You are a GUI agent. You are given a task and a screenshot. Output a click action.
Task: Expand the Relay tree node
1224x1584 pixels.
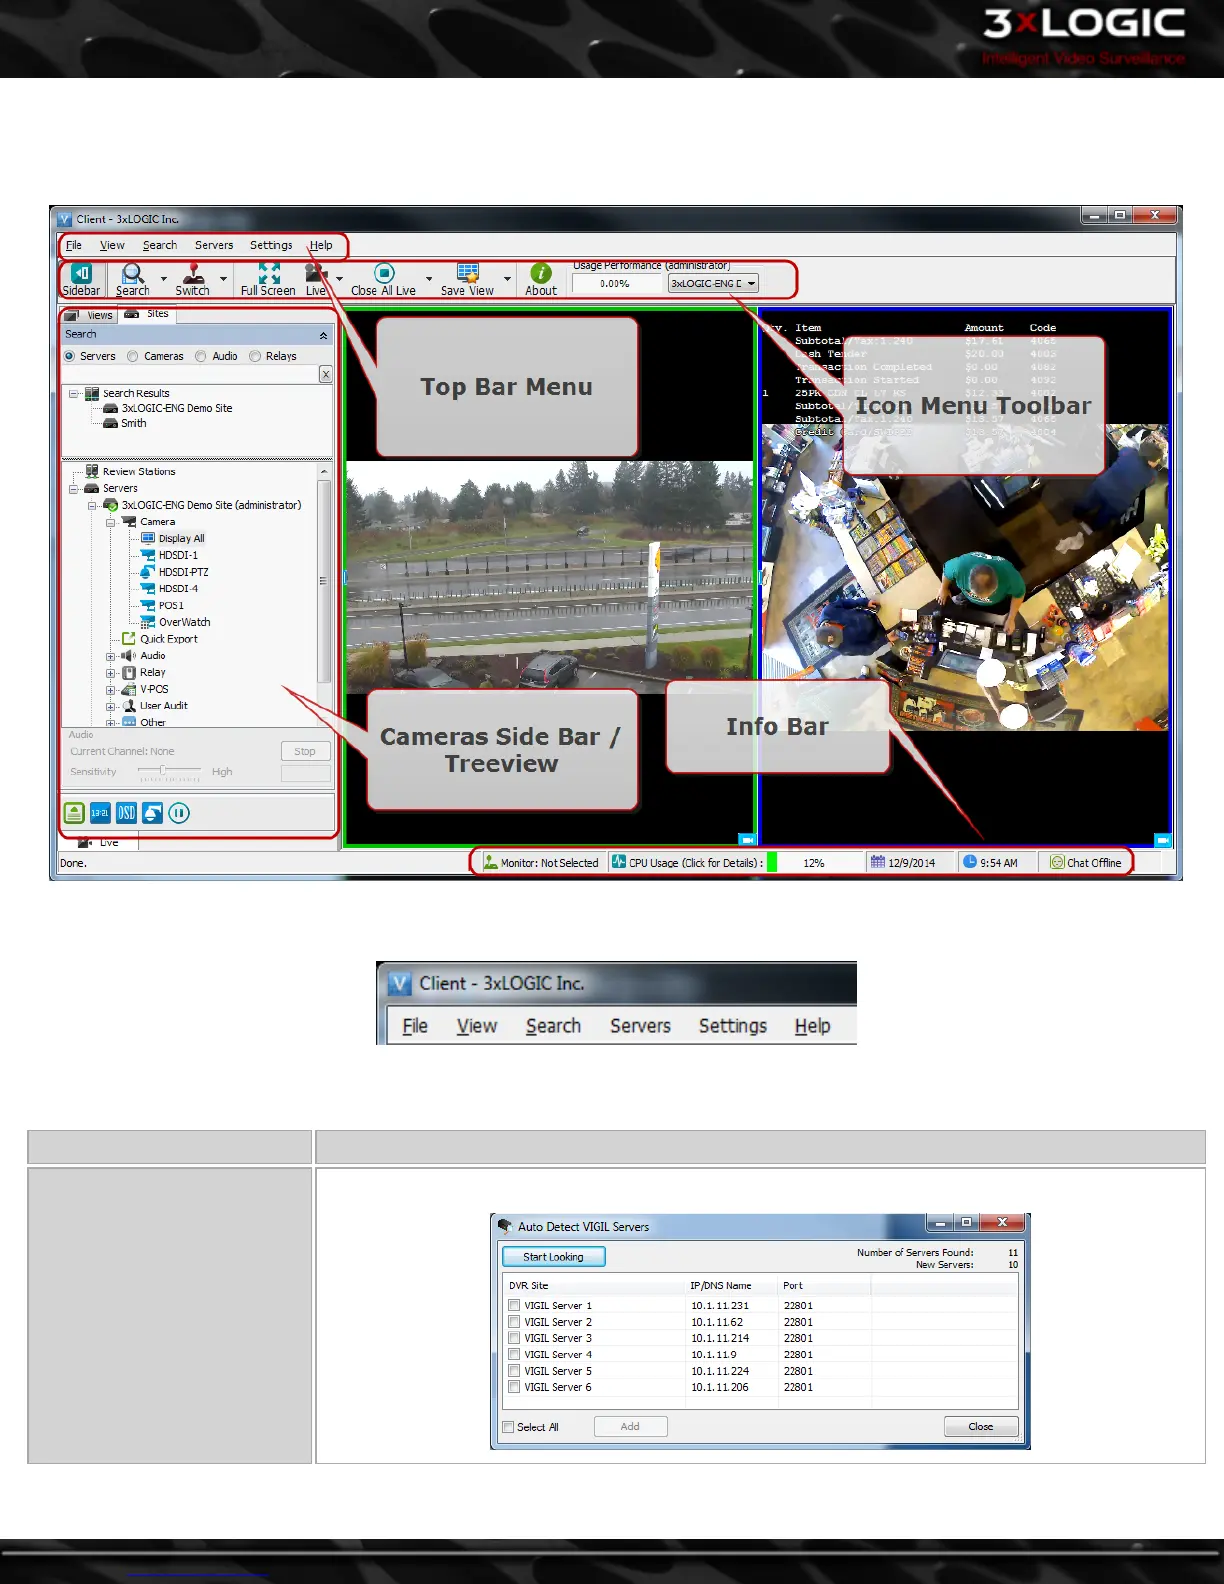point(111,673)
